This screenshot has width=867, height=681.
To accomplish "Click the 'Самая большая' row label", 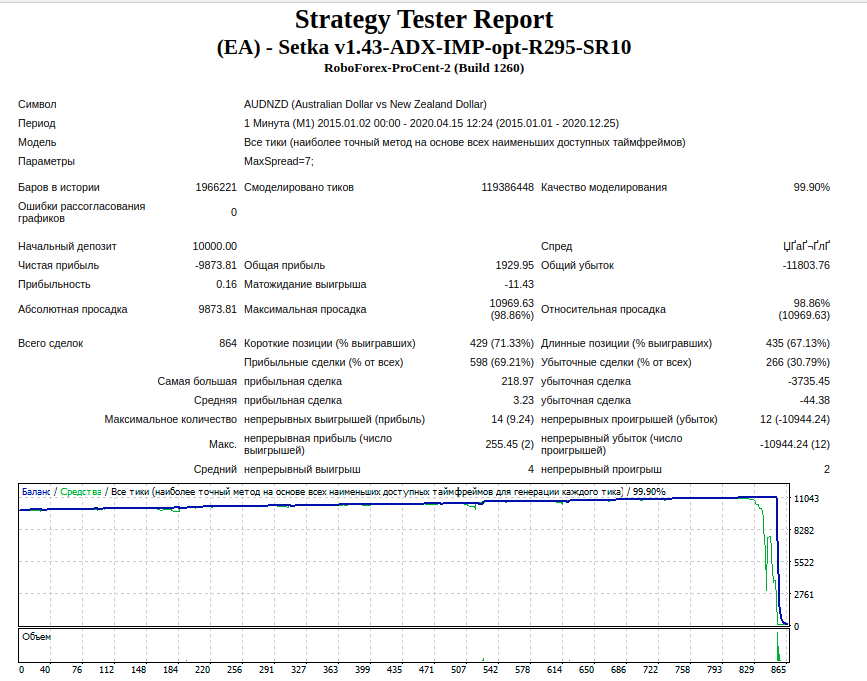I will [x=197, y=381].
